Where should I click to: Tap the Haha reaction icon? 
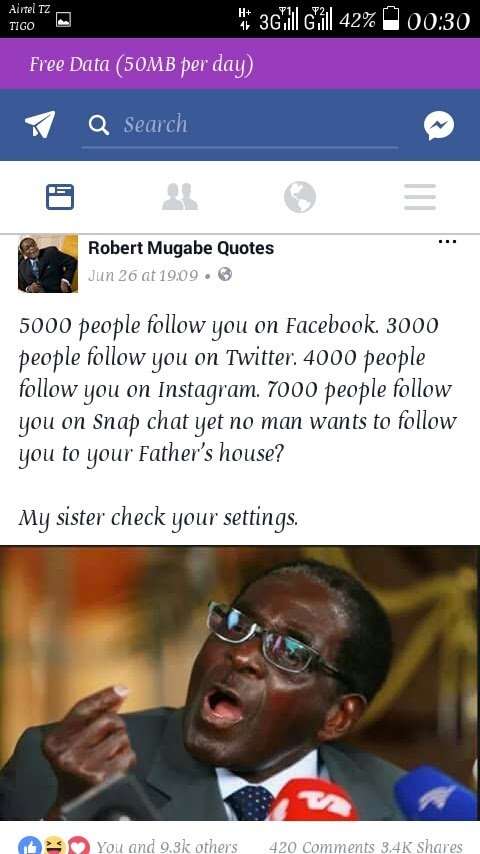(54, 845)
